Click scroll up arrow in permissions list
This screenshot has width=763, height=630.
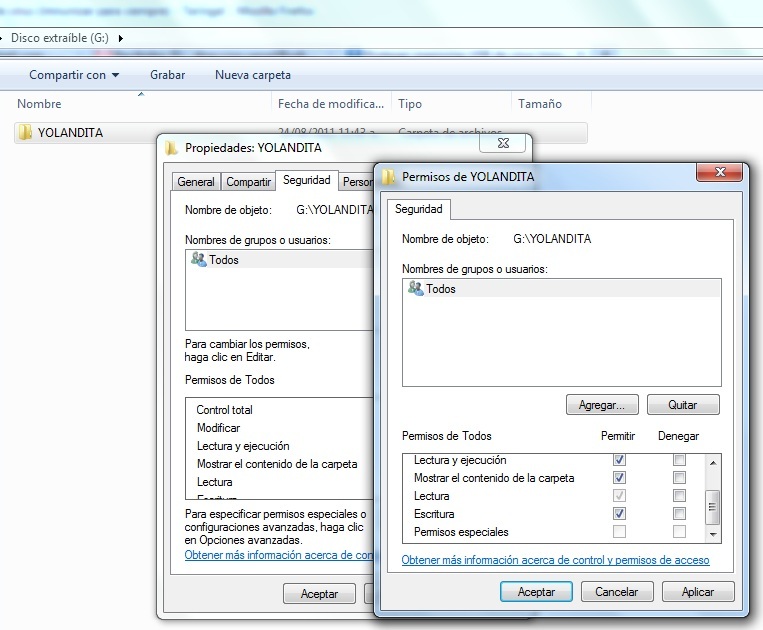(x=713, y=463)
